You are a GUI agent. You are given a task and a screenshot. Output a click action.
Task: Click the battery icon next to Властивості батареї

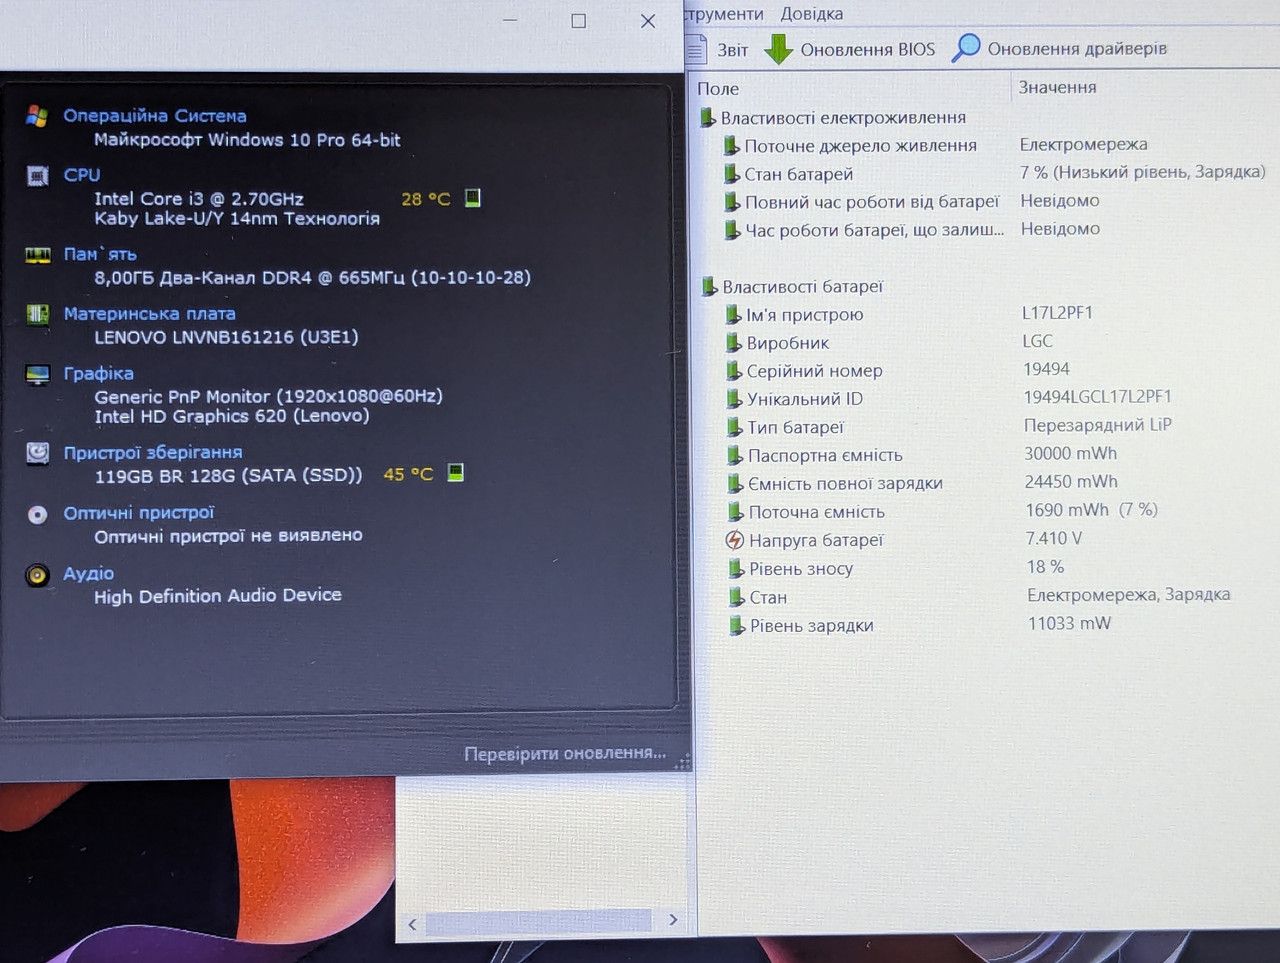[709, 287]
